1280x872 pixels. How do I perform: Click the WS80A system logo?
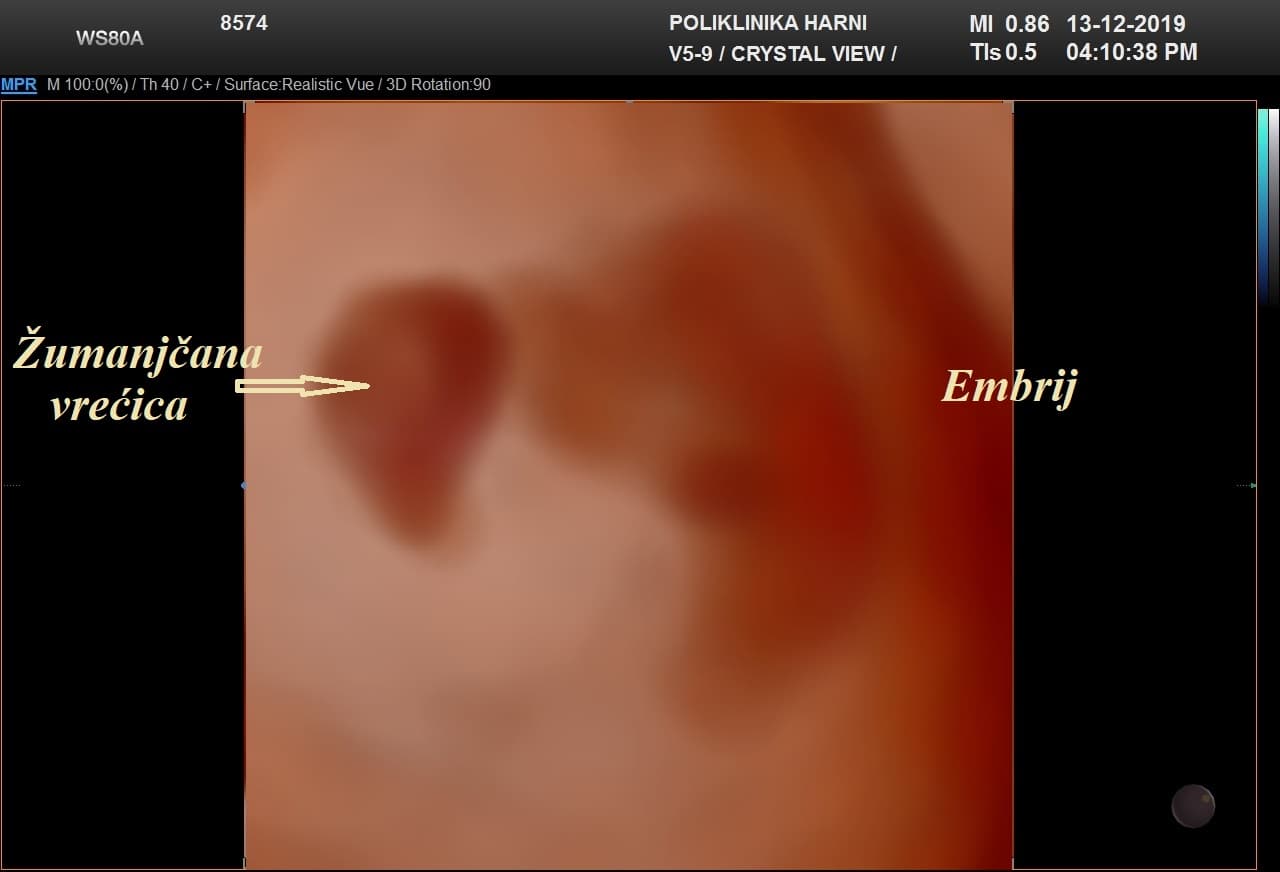point(109,39)
